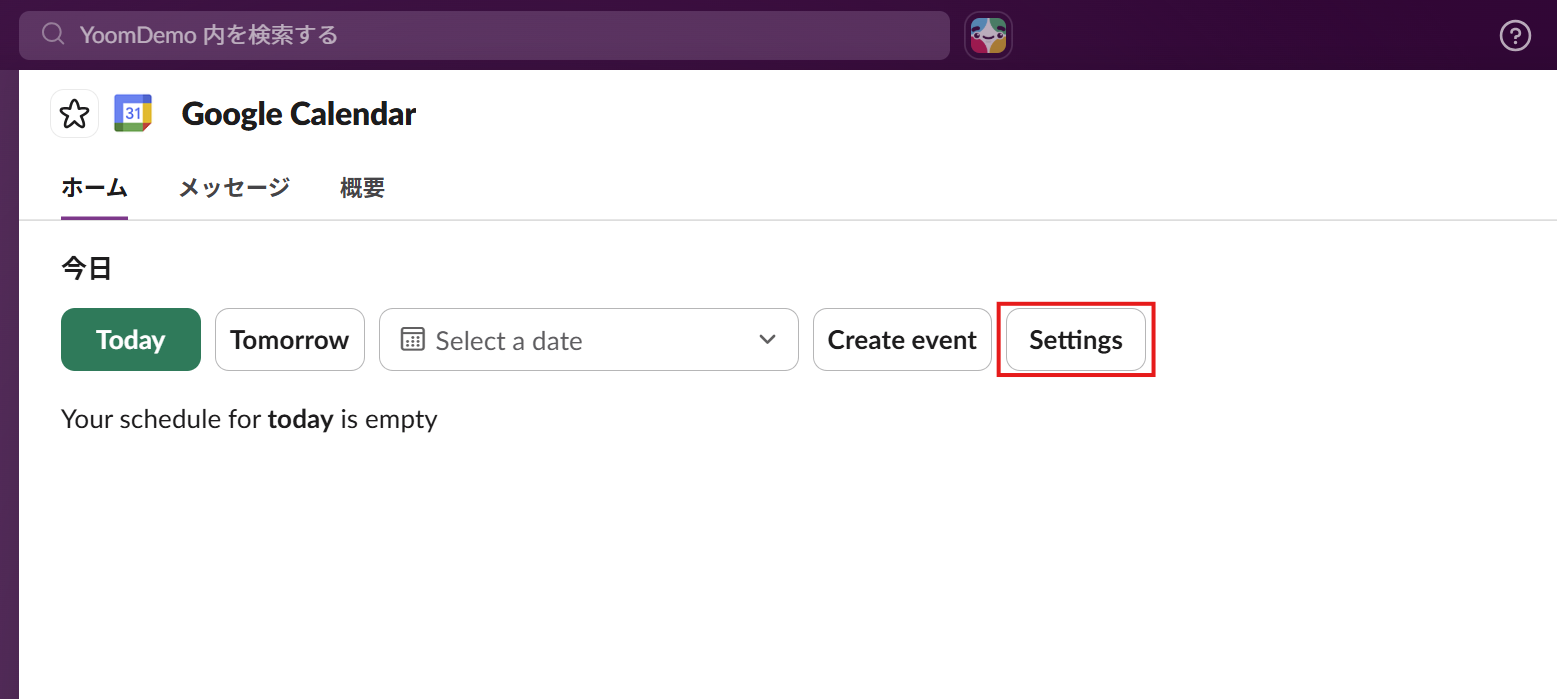
Task: Click the calendar icon in date picker
Action: 413,340
